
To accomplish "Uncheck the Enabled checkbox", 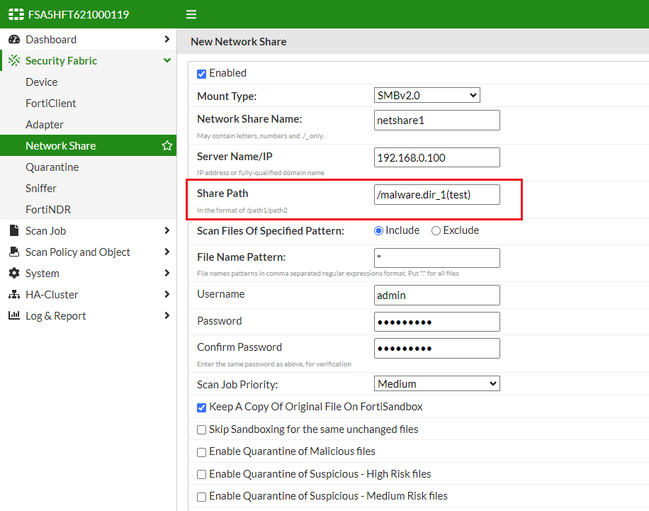I will tap(202, 73).
